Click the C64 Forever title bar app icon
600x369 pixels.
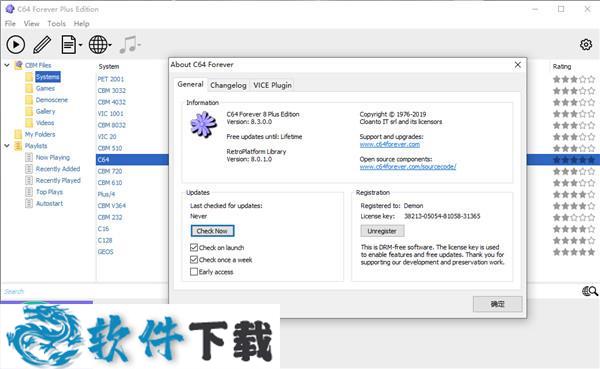click(10, 9)
